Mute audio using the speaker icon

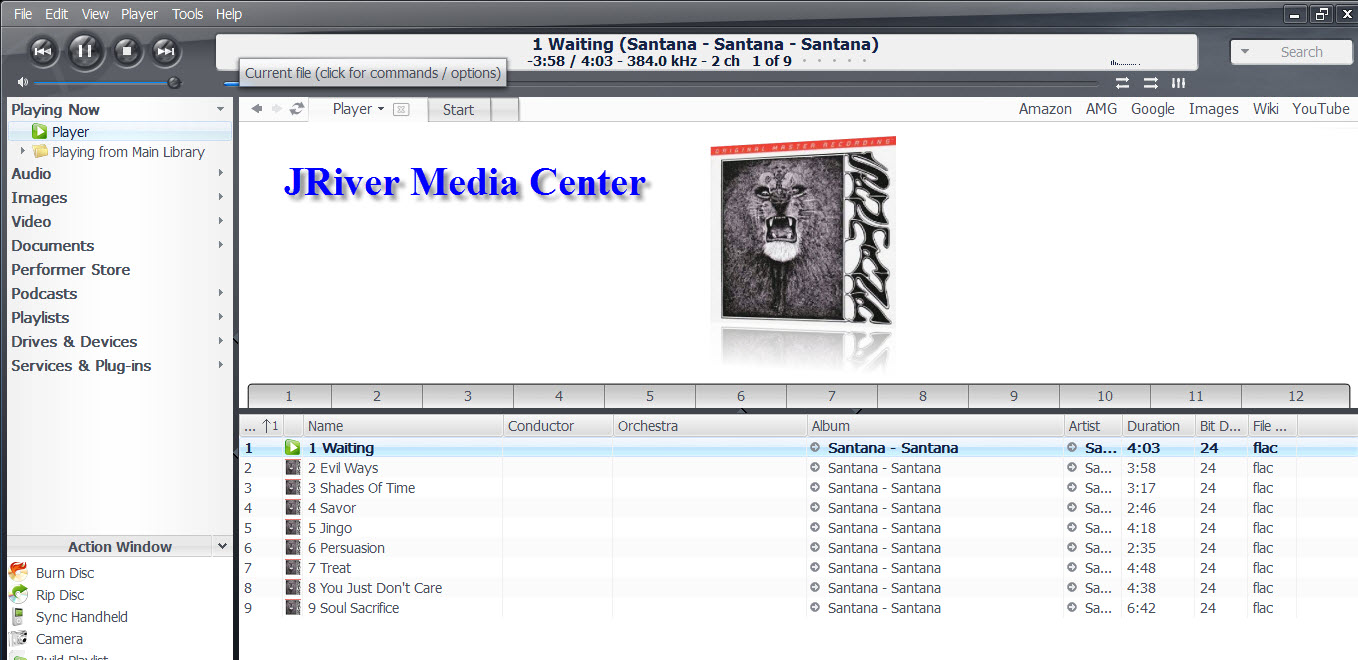coord(23,82)
